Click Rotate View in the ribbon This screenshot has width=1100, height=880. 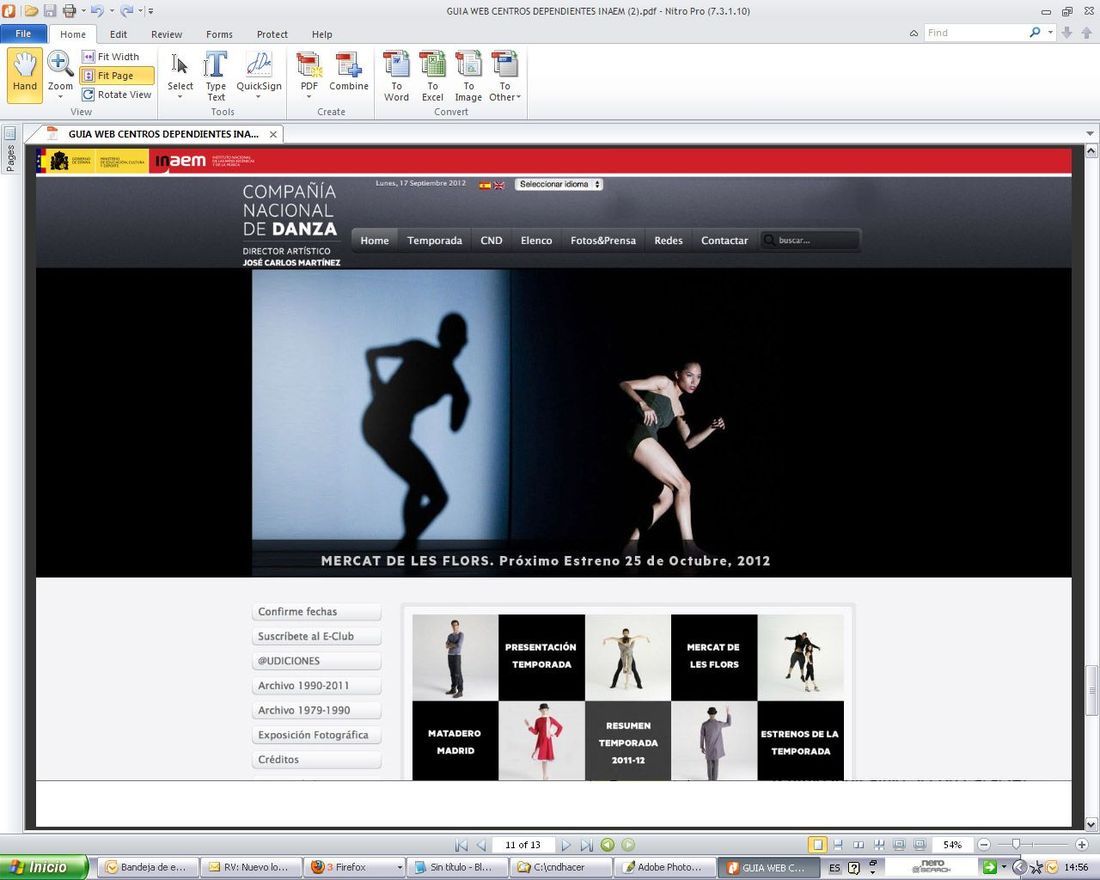[116, 95]
